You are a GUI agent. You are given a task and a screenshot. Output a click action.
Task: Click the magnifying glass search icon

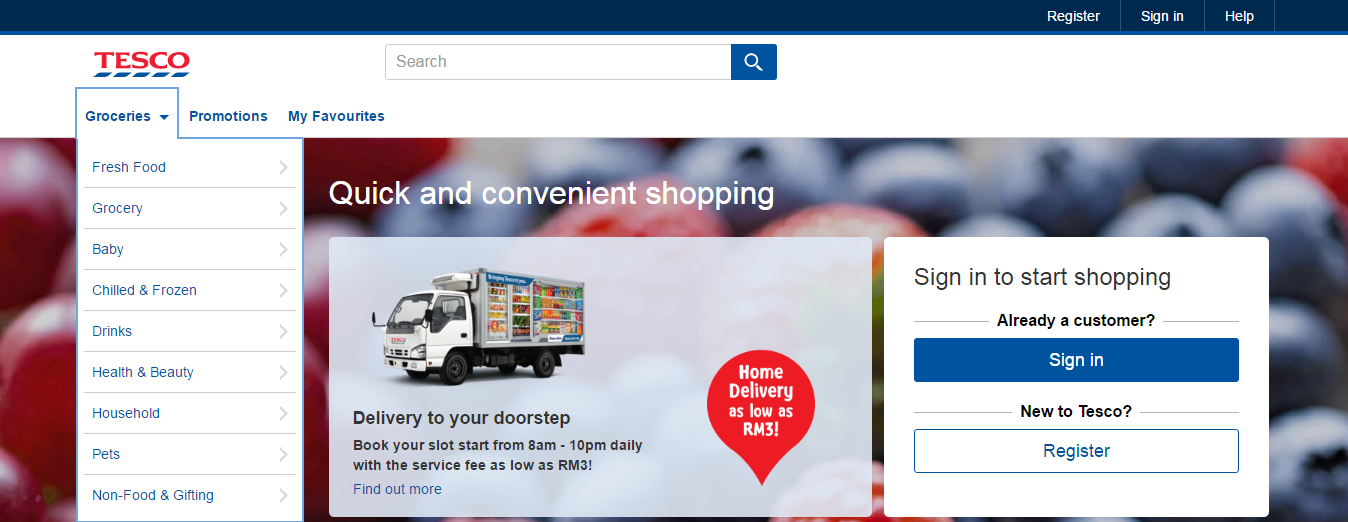coord(753,62)
